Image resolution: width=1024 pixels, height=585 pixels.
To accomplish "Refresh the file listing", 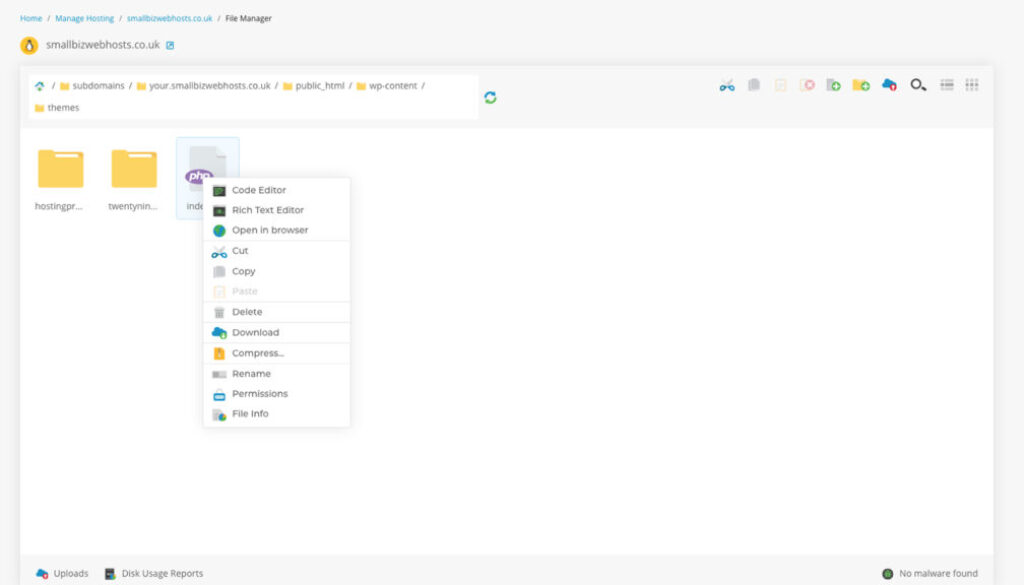I will 490,97.
